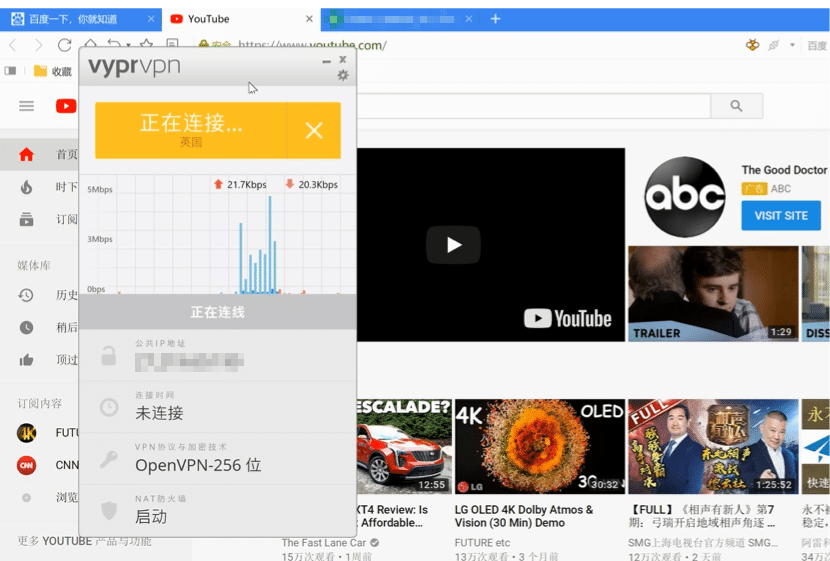The image size is (830, 561).
Task: Click the ABC channel logo
Action: click(684, 196)
